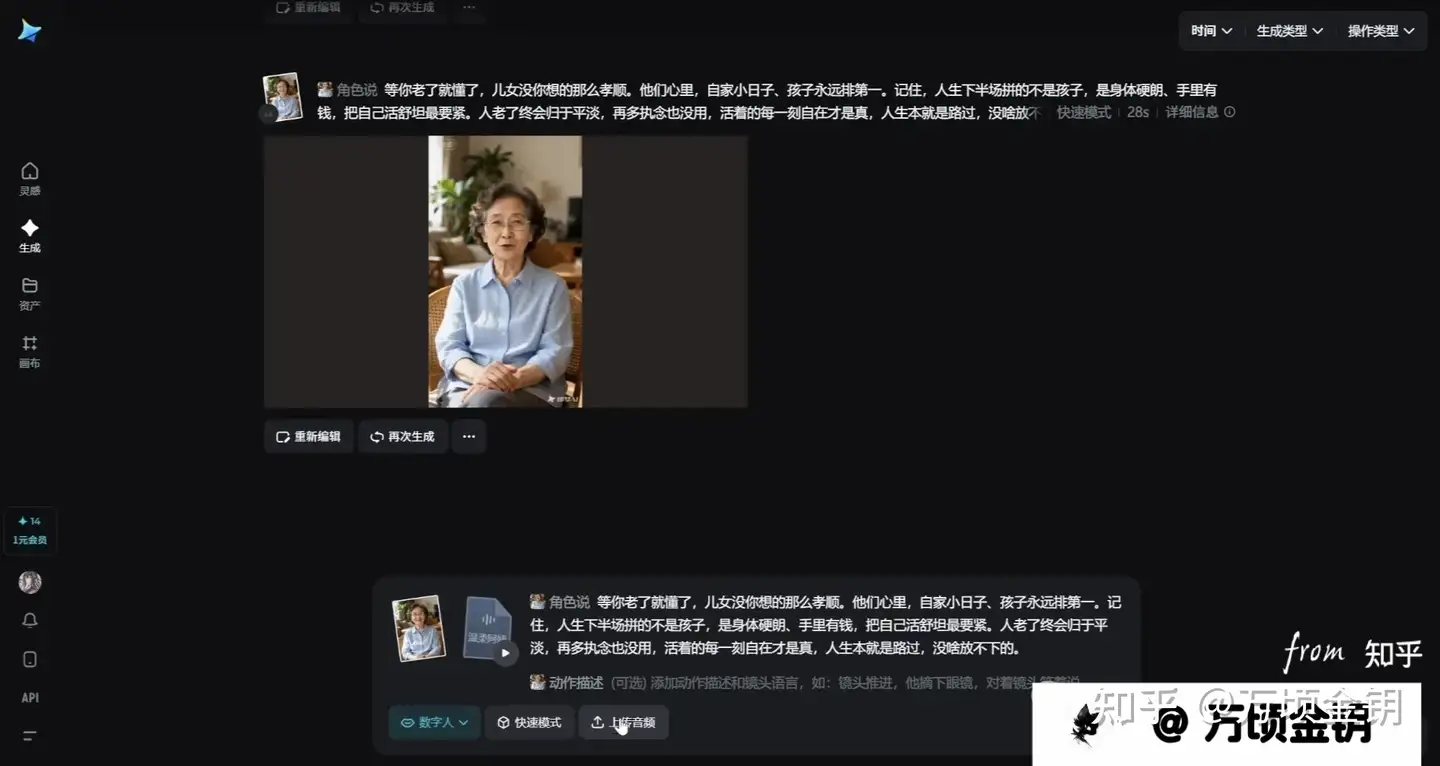Click the mobile phone app icon
The width and height of the screenshot is (1440, 766).
click(x=30, y=659)
